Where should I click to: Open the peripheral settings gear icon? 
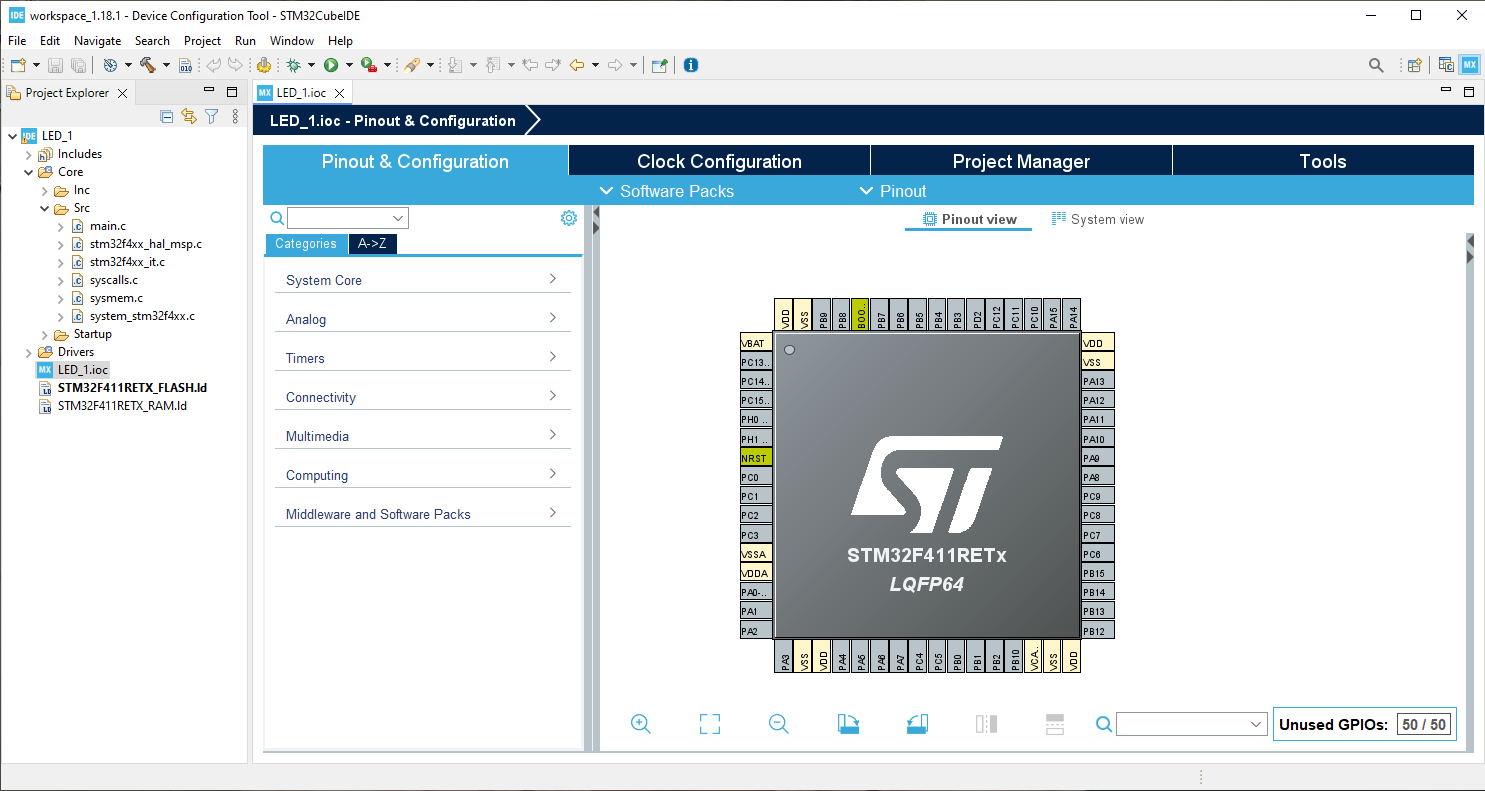pos(568,217)
